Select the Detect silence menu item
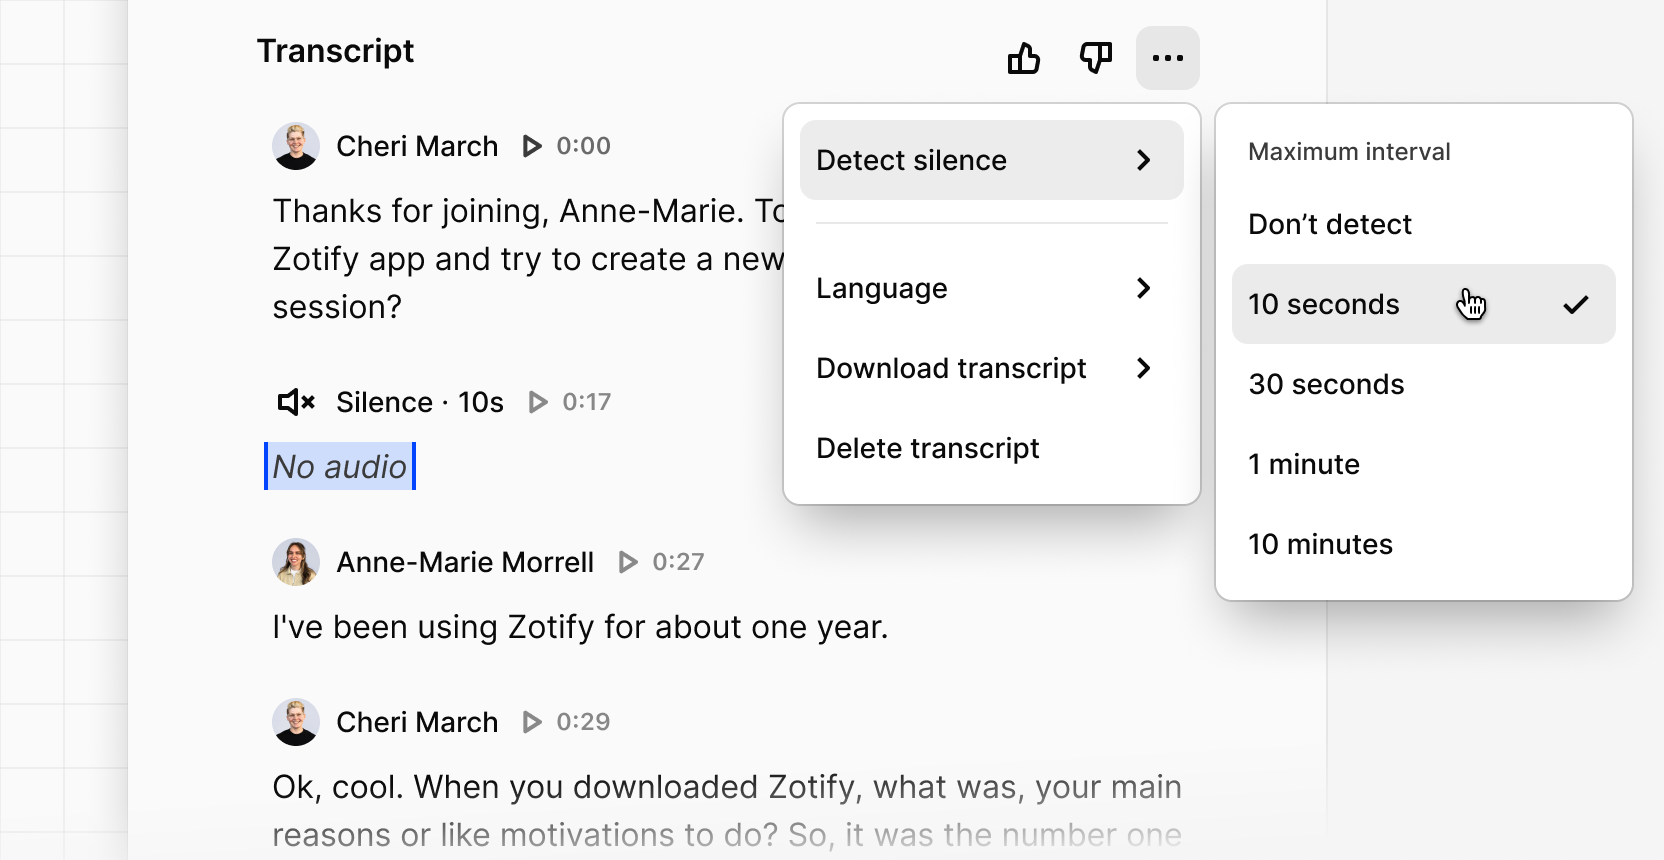 coord(911,160)
